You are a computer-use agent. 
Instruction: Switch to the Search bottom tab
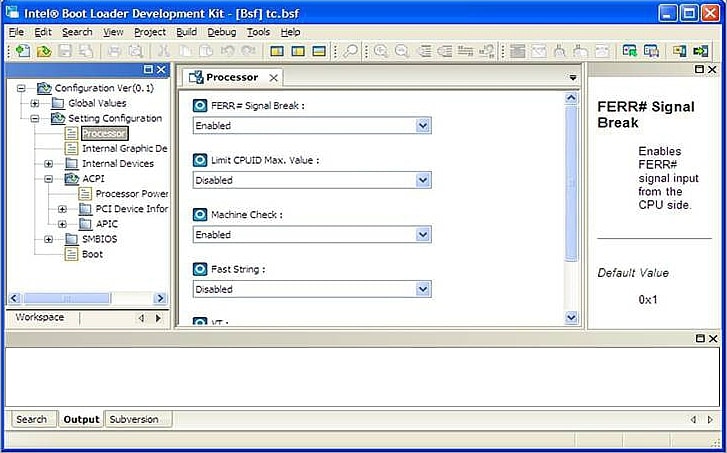[32, 419]
